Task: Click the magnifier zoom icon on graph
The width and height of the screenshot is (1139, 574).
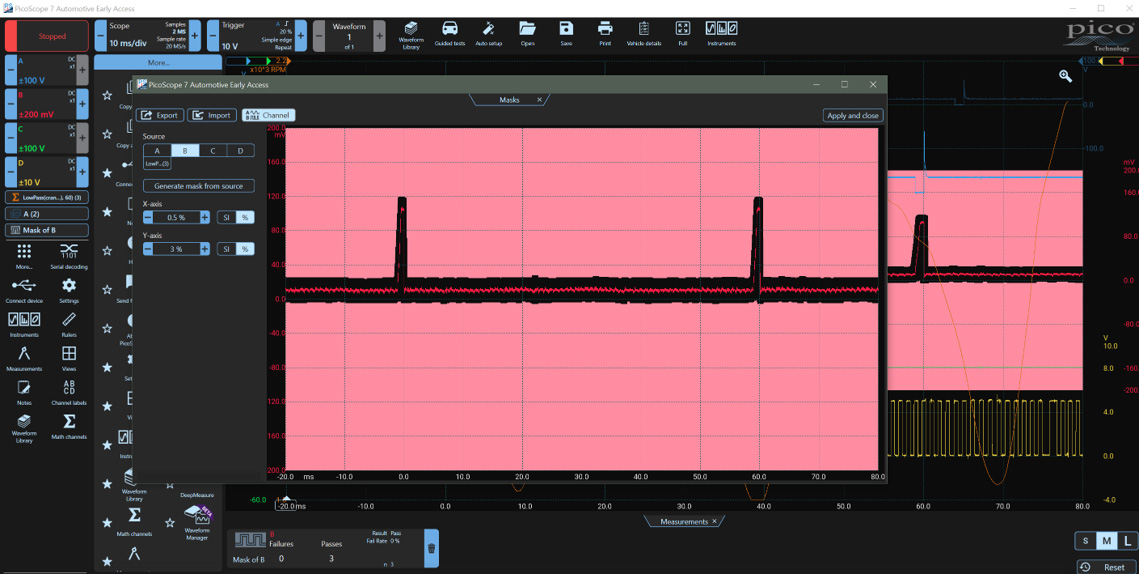Action: pyautogui.click(x=1065, y=76)
